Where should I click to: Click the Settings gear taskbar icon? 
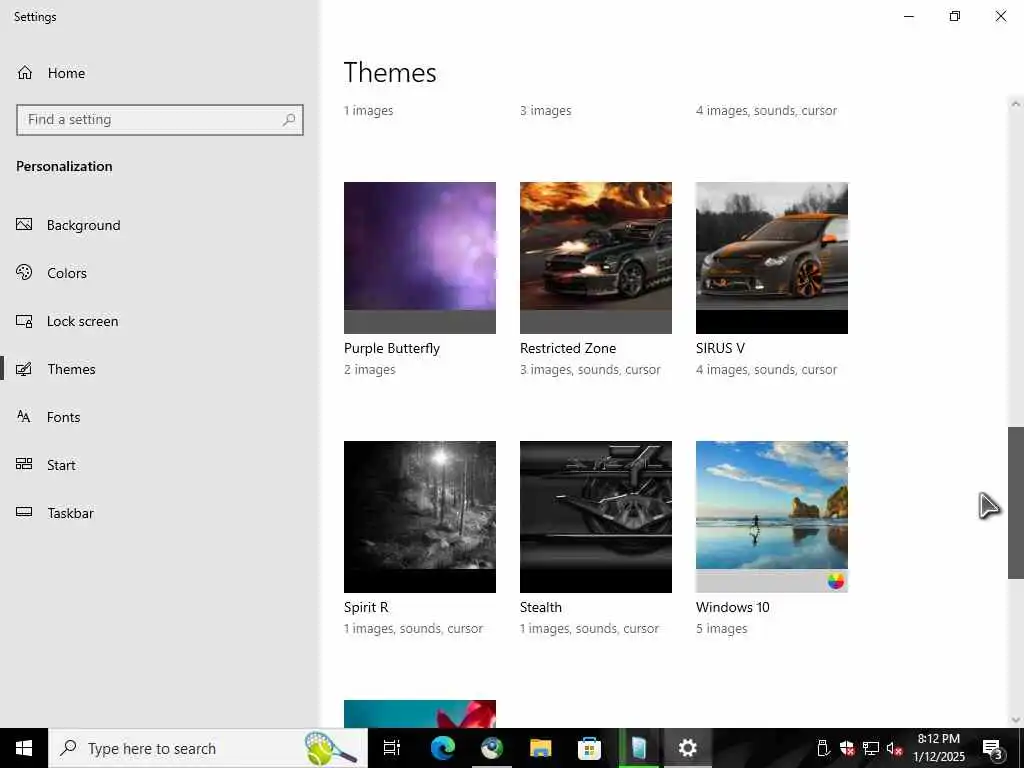(688, 748)
